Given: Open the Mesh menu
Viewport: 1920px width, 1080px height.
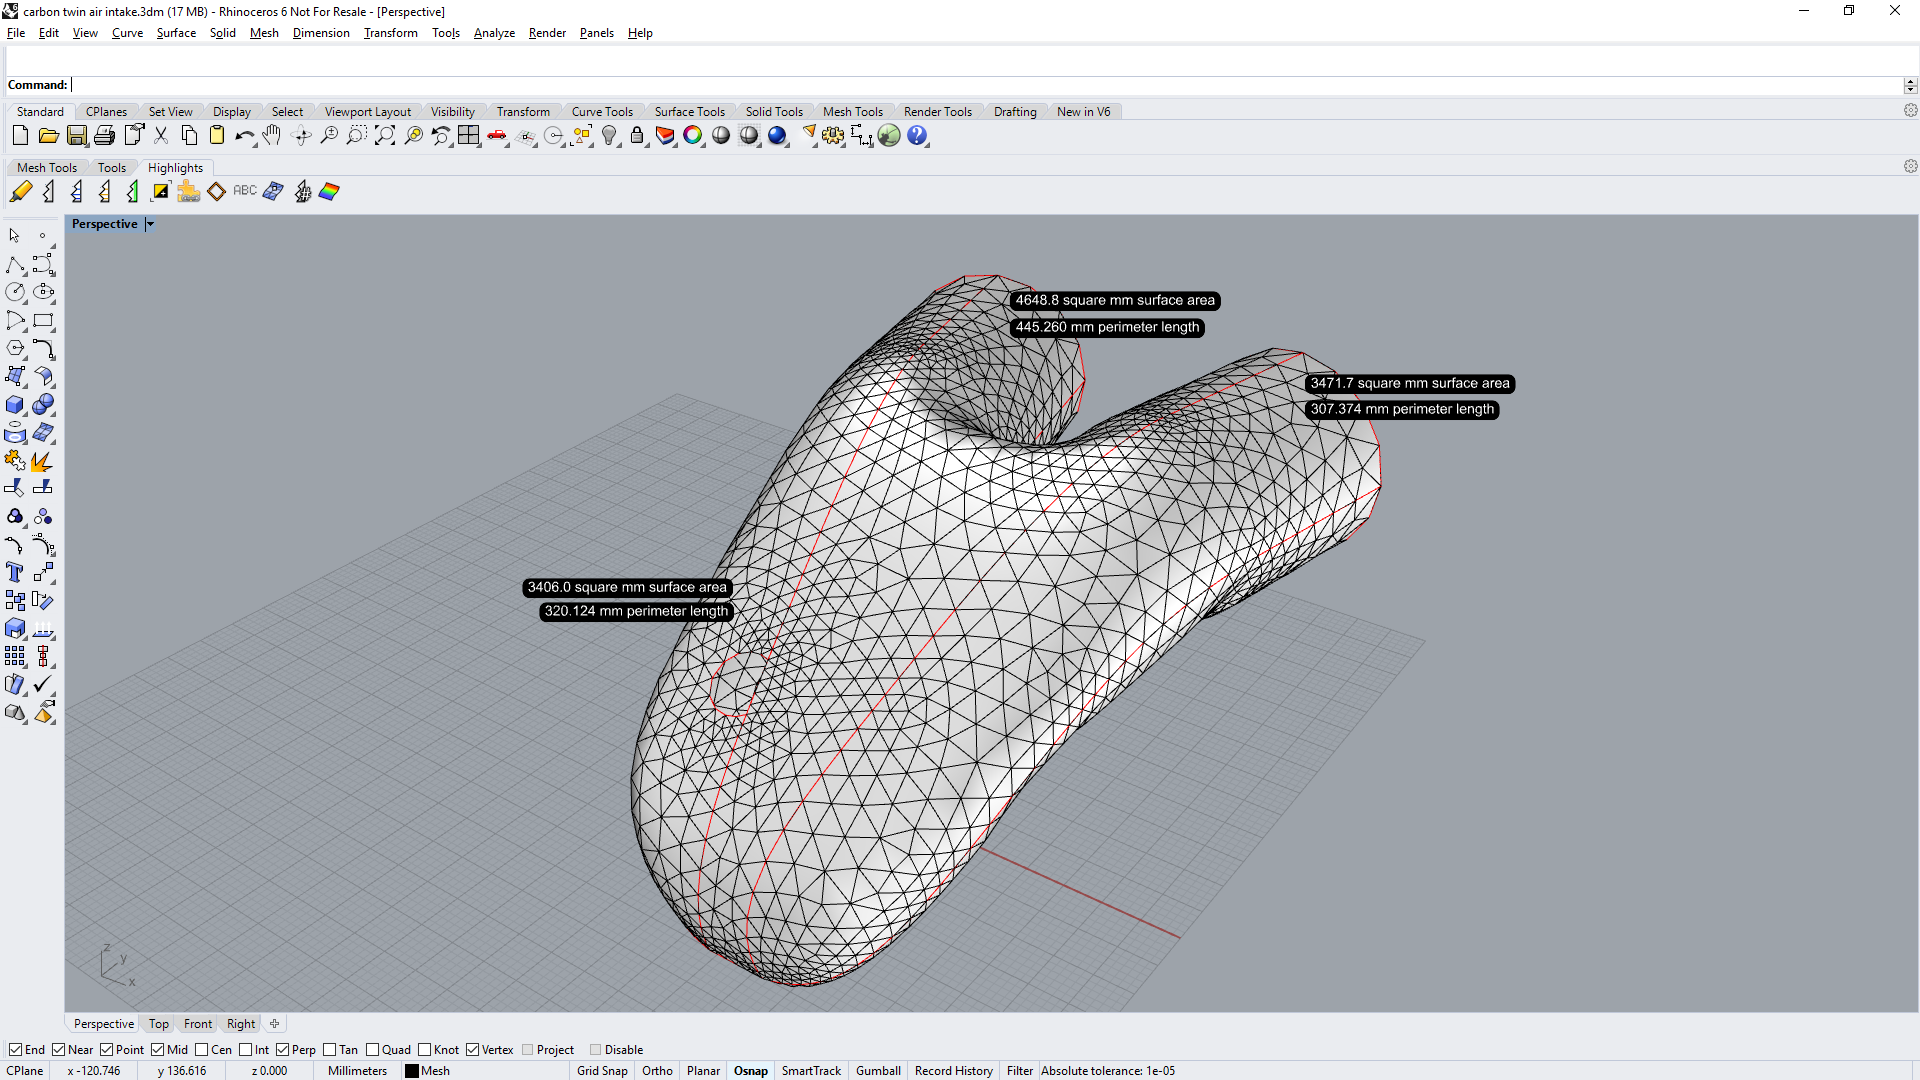Looking at the screenshot, I should [x=264, y=33].
